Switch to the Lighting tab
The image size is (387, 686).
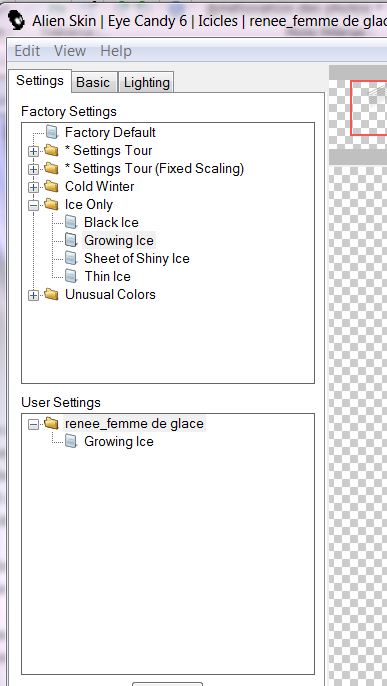tap(146, 82)
